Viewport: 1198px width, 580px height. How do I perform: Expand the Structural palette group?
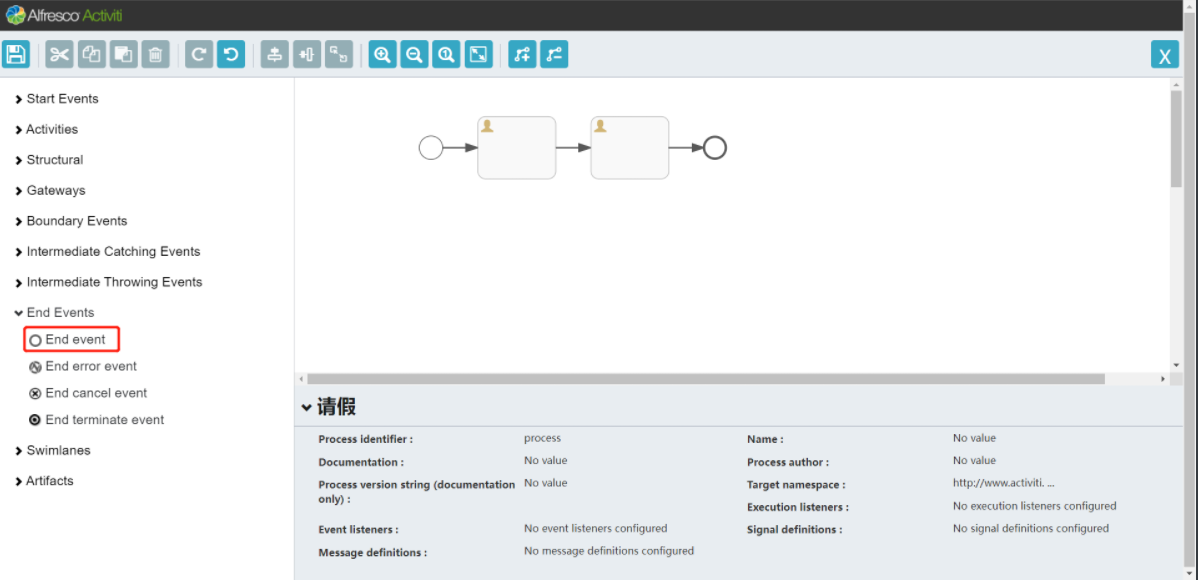click(x=50, y=160)
